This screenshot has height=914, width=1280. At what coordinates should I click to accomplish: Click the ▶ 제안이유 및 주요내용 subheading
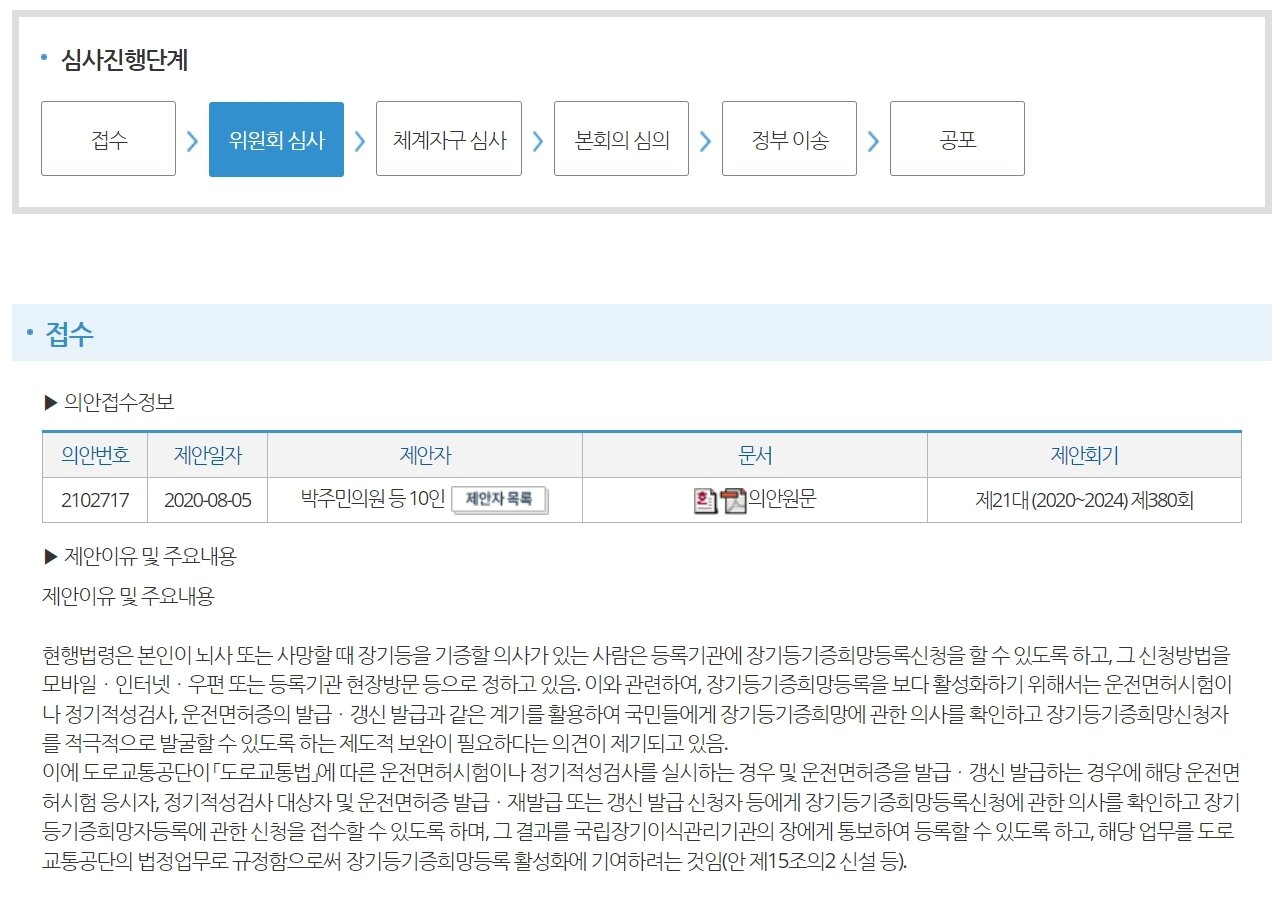(x=140, y=556)
